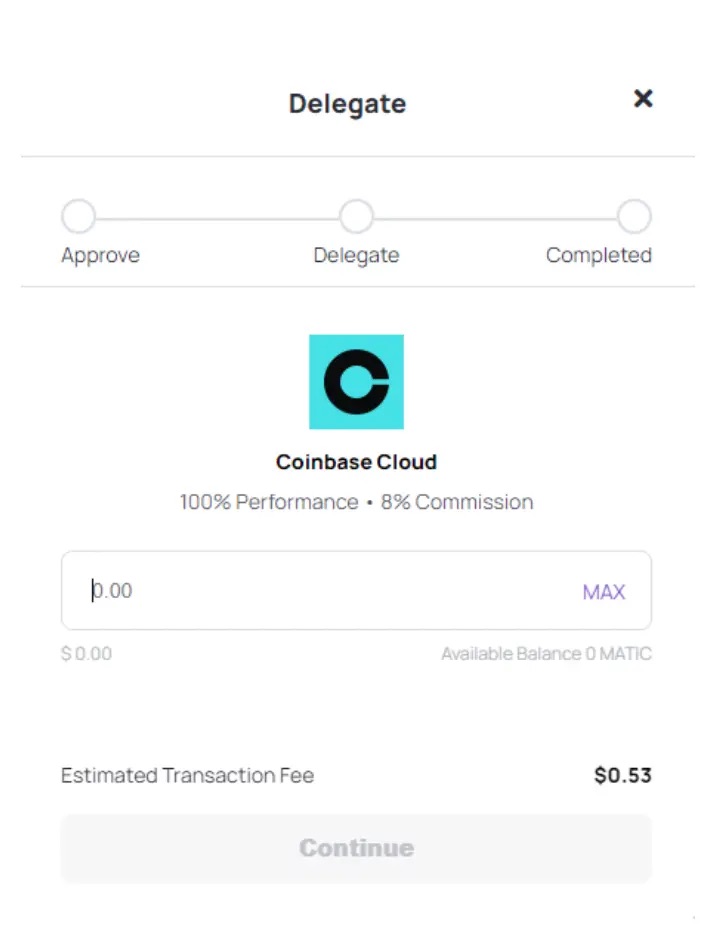Click the Delegate step circle
This screenshot has height=952, width=714.
pos(356,216)
